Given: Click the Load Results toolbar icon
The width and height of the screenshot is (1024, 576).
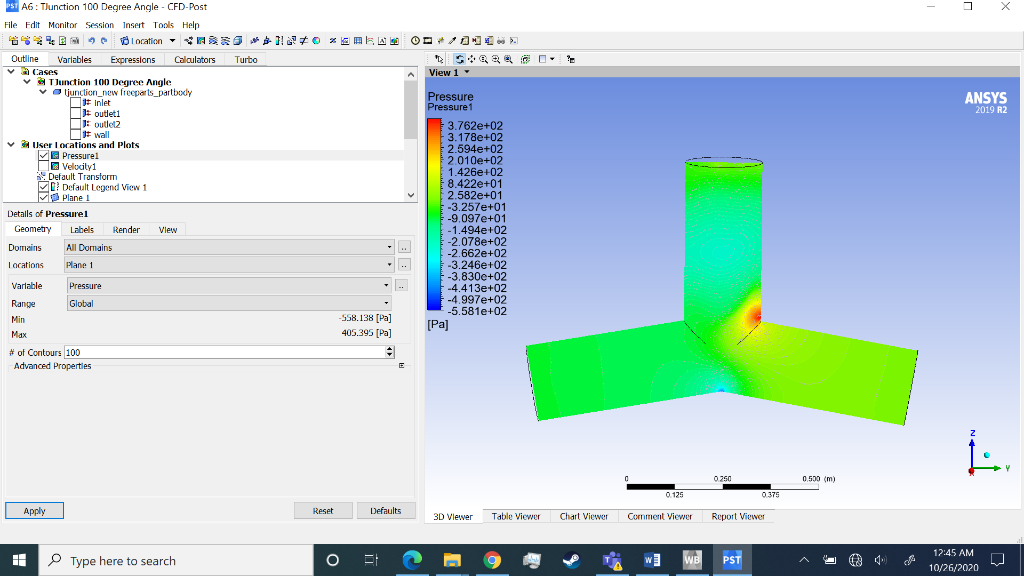Looking at the screenshot, I should [13, 40].
